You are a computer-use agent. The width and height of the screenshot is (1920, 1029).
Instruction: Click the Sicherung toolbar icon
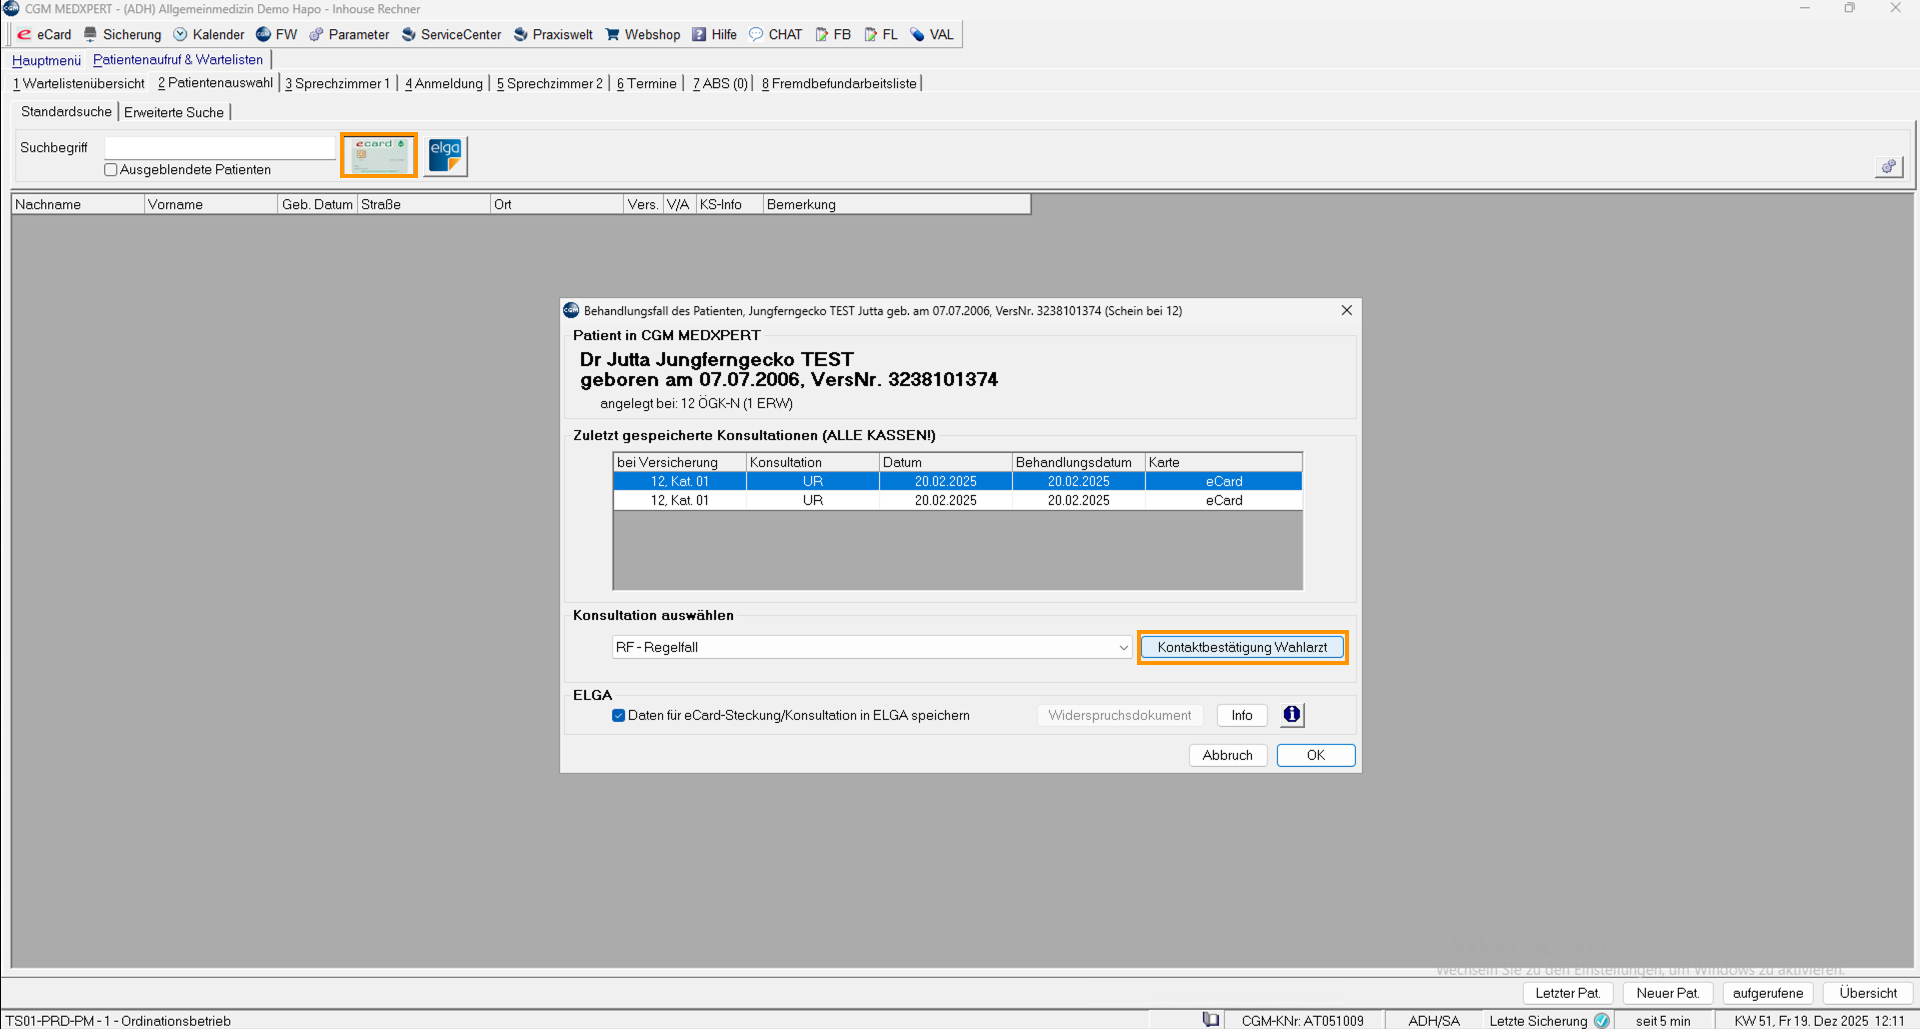tap(91, 34)
